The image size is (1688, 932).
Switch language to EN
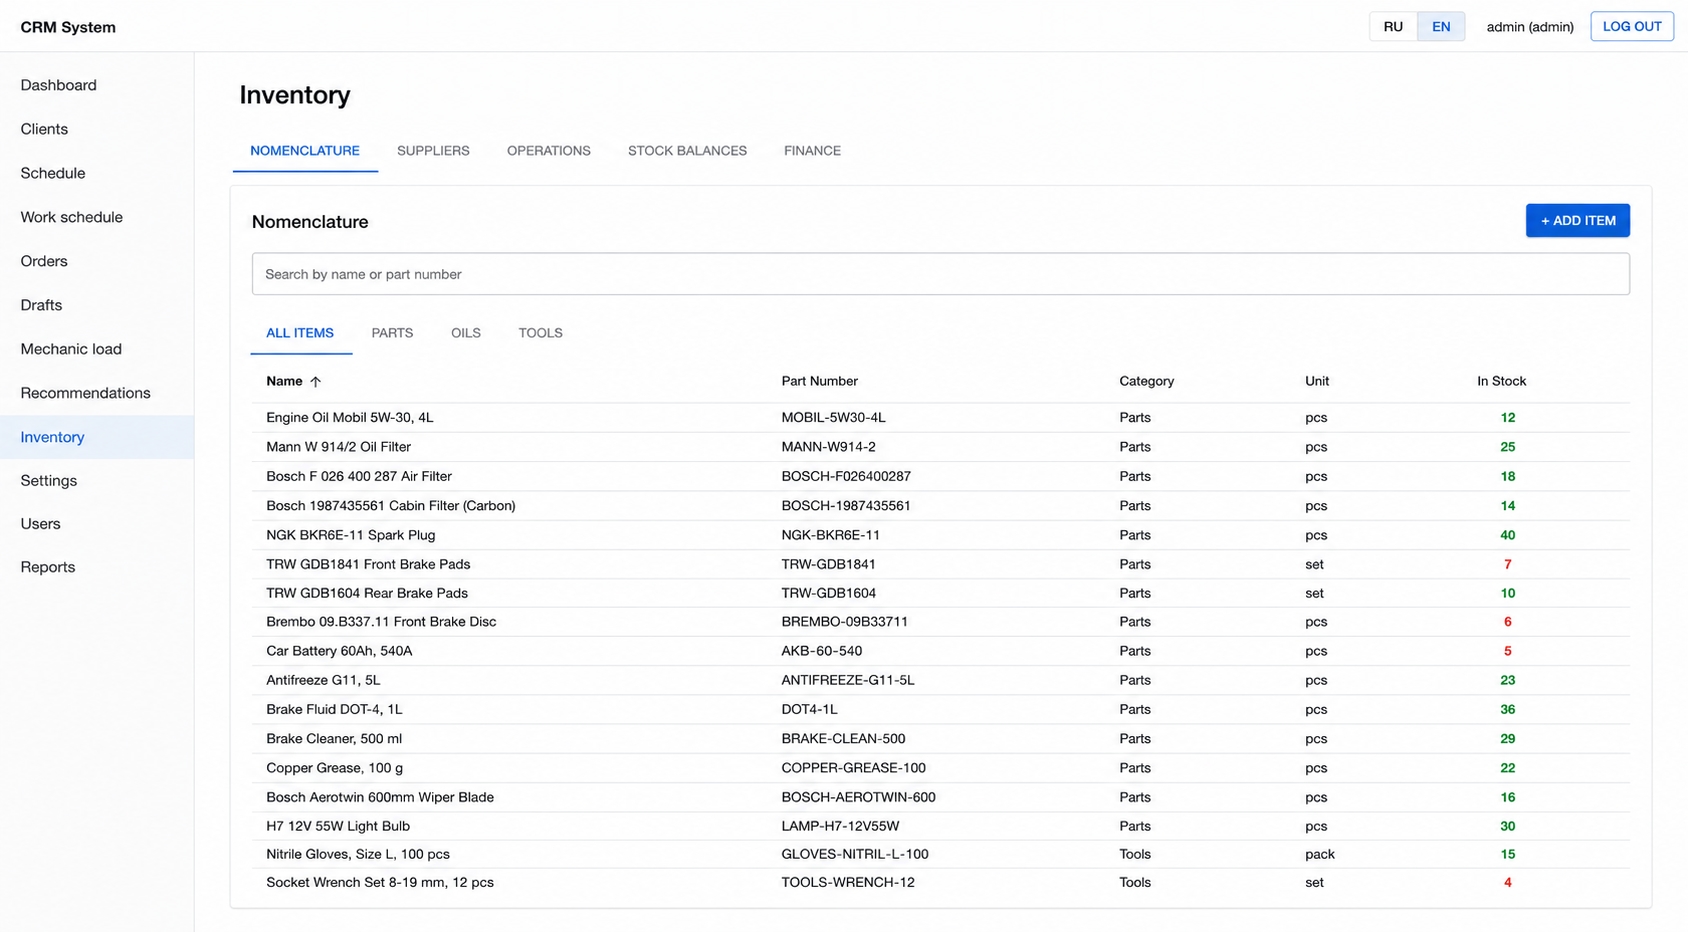1441,27
